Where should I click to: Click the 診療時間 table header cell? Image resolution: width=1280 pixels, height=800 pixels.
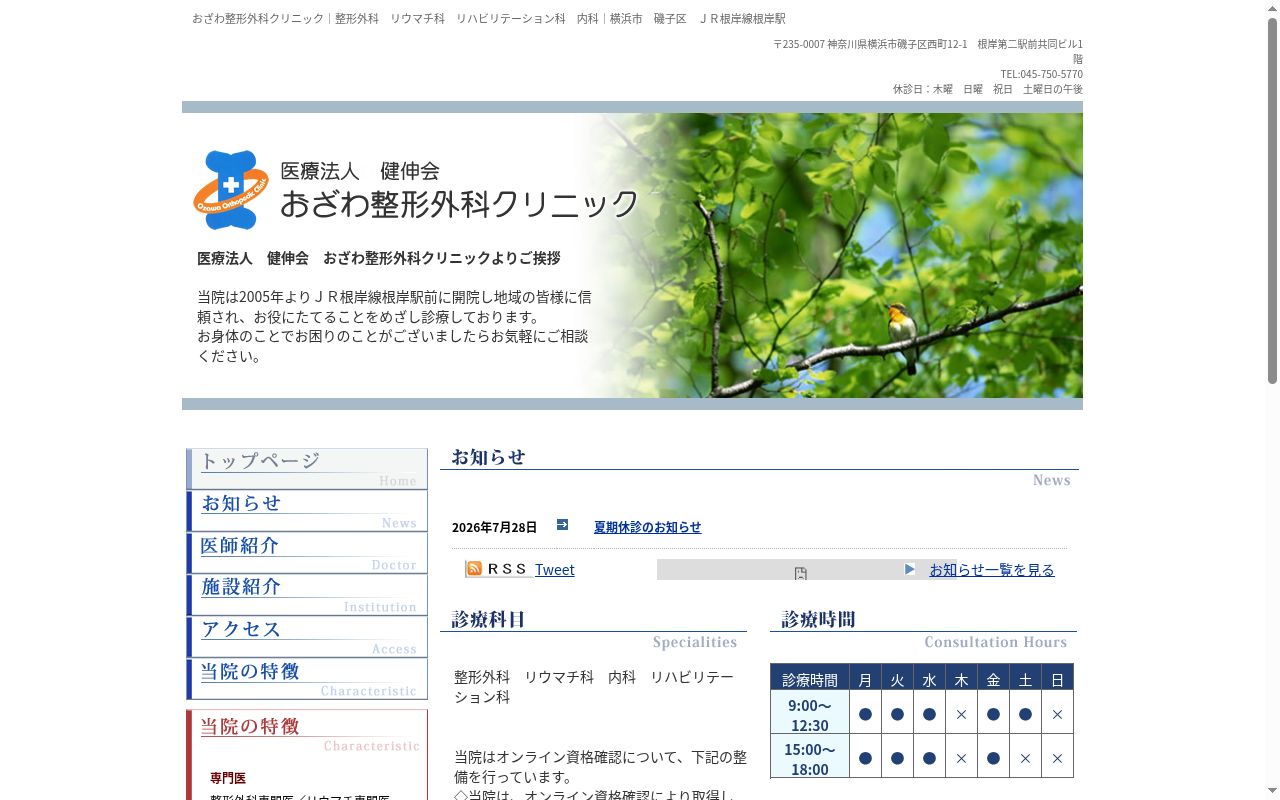tap(810, 679)
